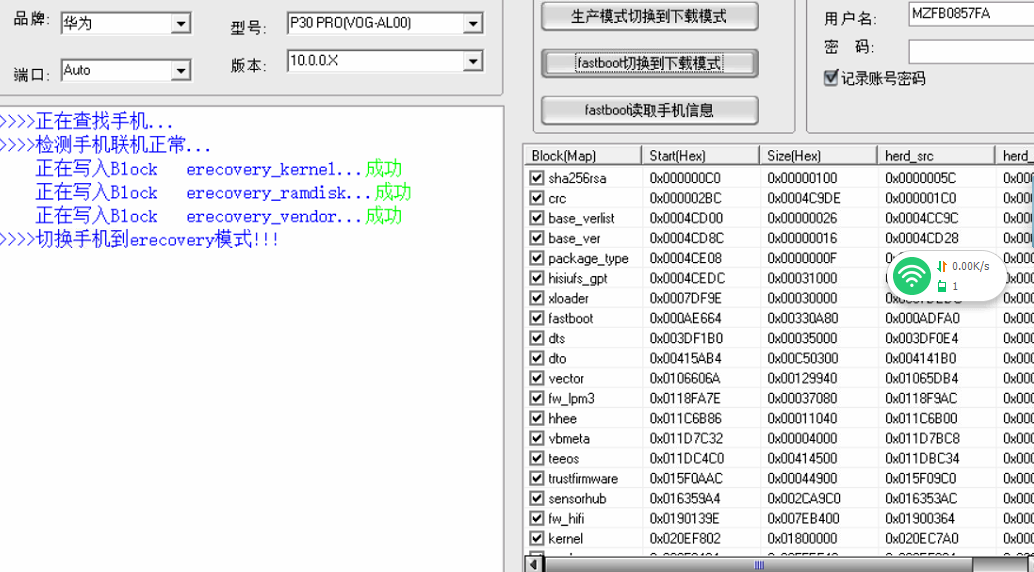Sort by Block(Map) column header
Screen dimensions: 1034x572
point(583,156)
